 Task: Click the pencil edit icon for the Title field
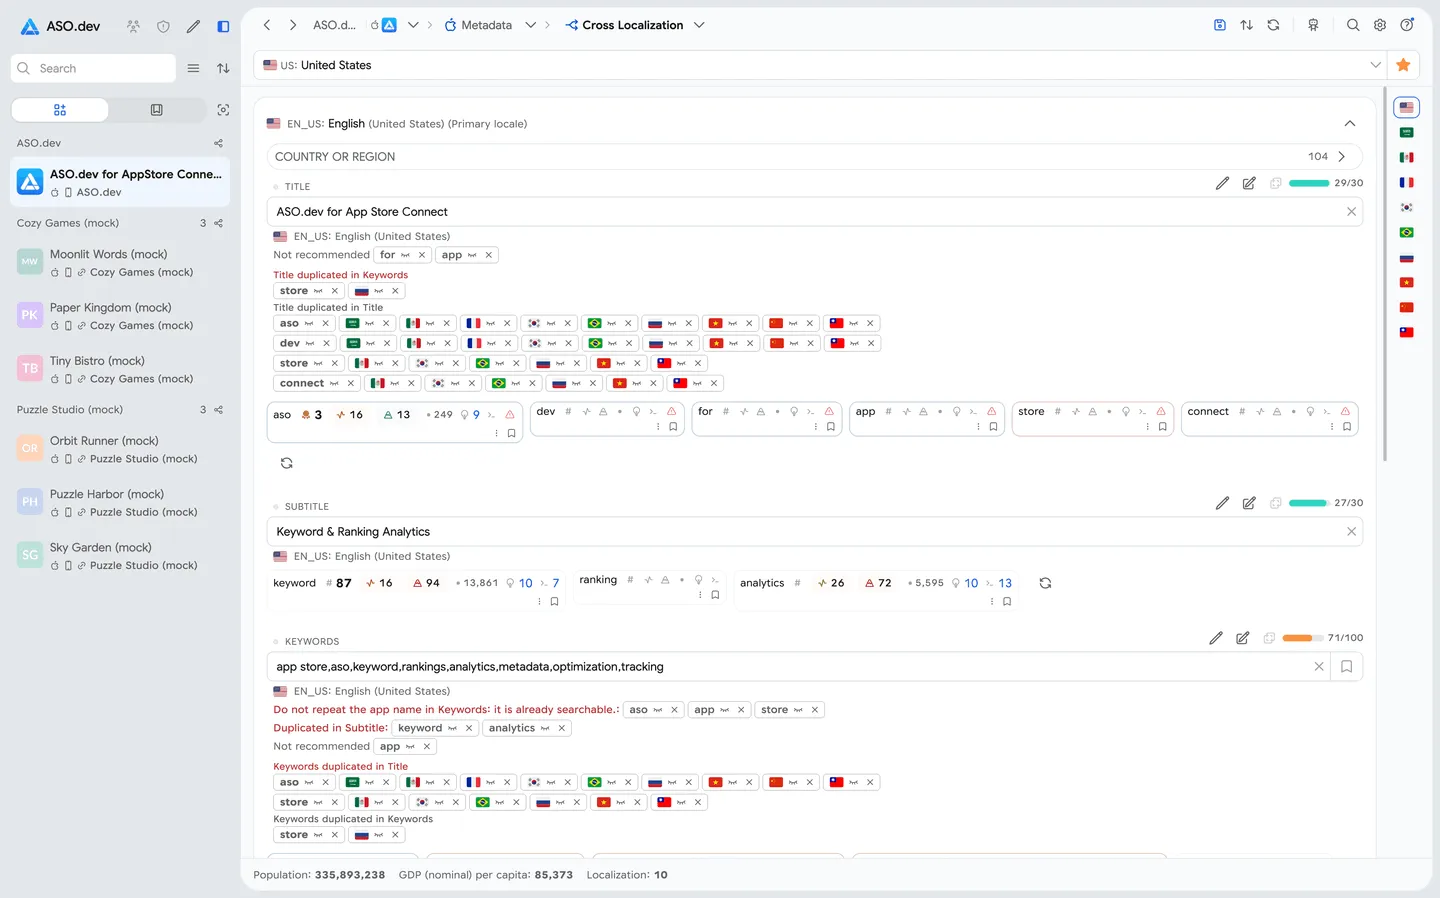click(x=1222, y=183)
